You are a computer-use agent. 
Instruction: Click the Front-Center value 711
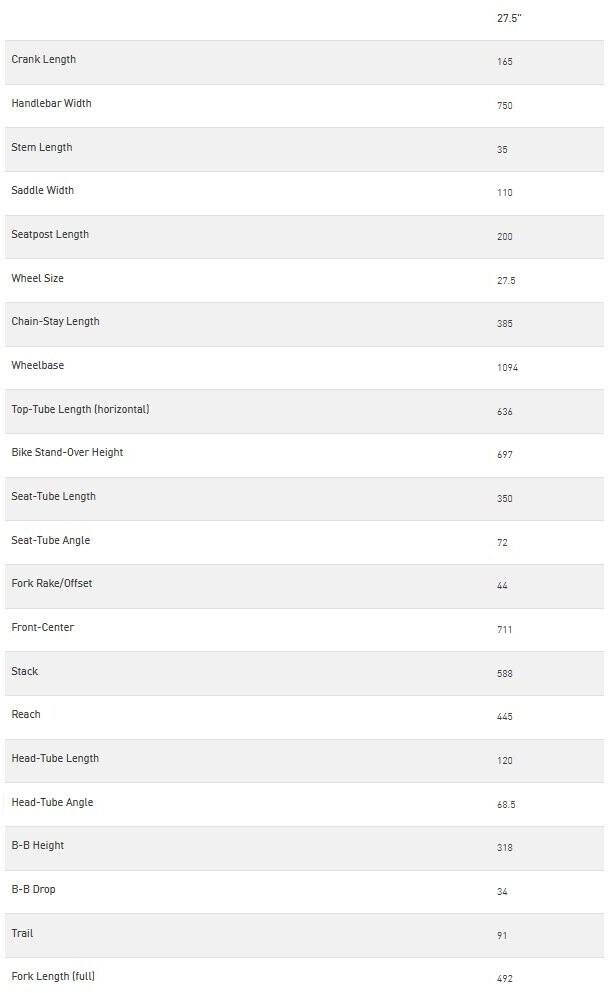point(504,630)
